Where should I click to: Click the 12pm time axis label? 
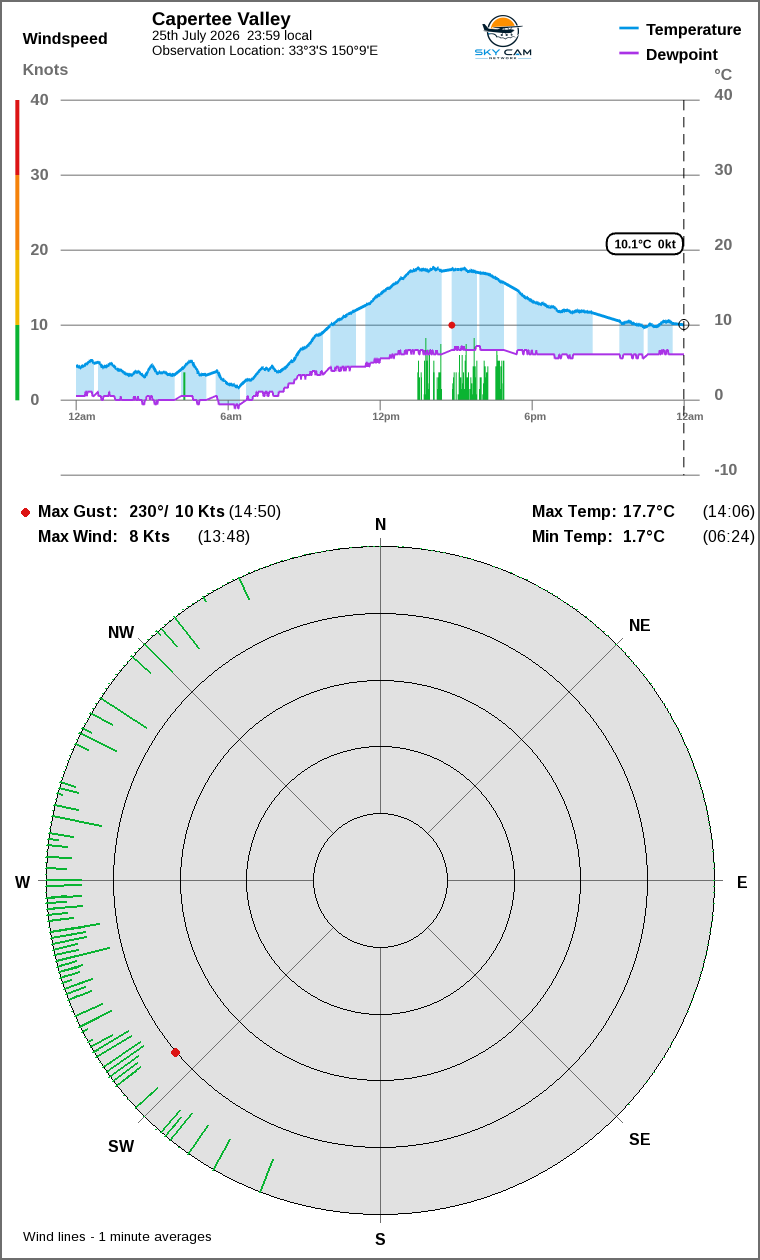(x=386, y=416)
